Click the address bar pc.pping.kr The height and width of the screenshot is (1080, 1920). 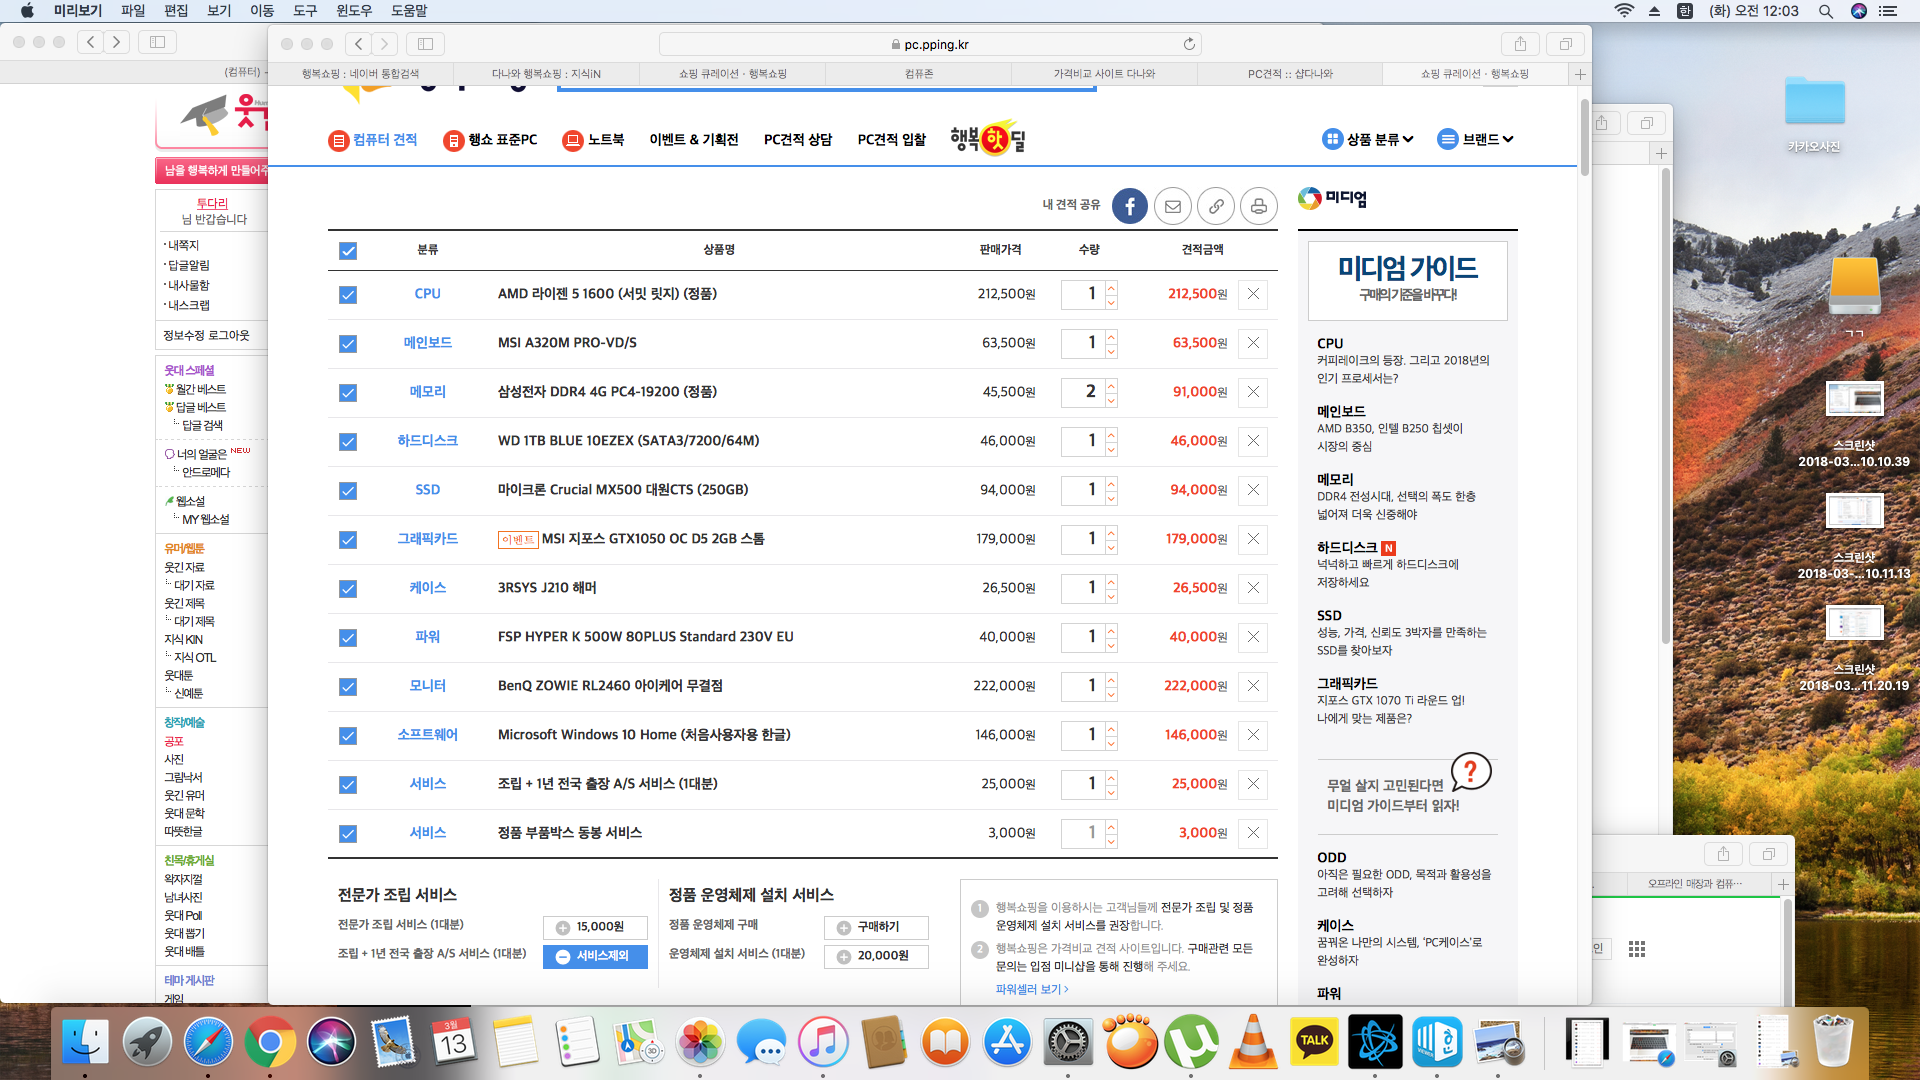pyautogui.click(x=930, y=44)
